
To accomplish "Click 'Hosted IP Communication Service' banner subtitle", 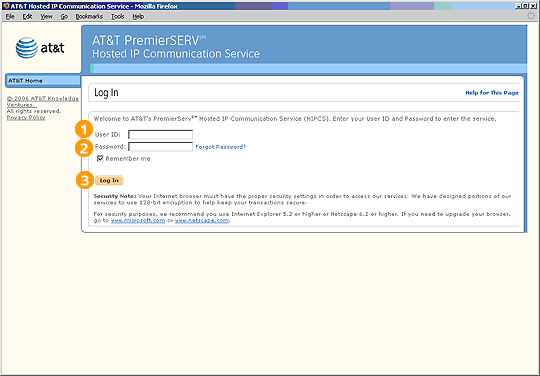I will click(x=176, y=54).
